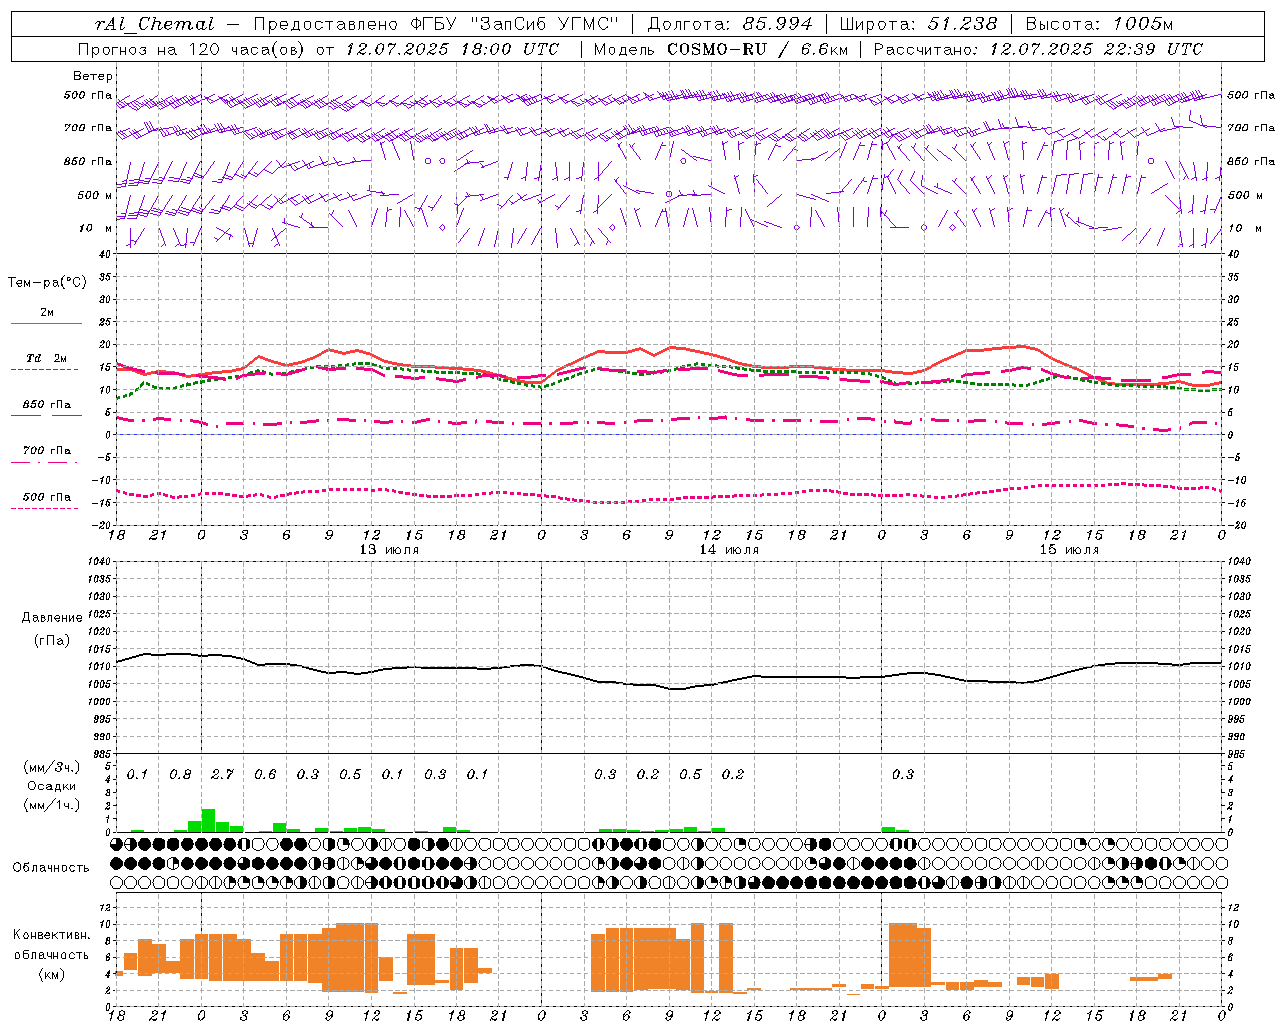Click the Облачность cloud cover label
The width and height of the screenshot is (1280, 1024).
[51, 868]
